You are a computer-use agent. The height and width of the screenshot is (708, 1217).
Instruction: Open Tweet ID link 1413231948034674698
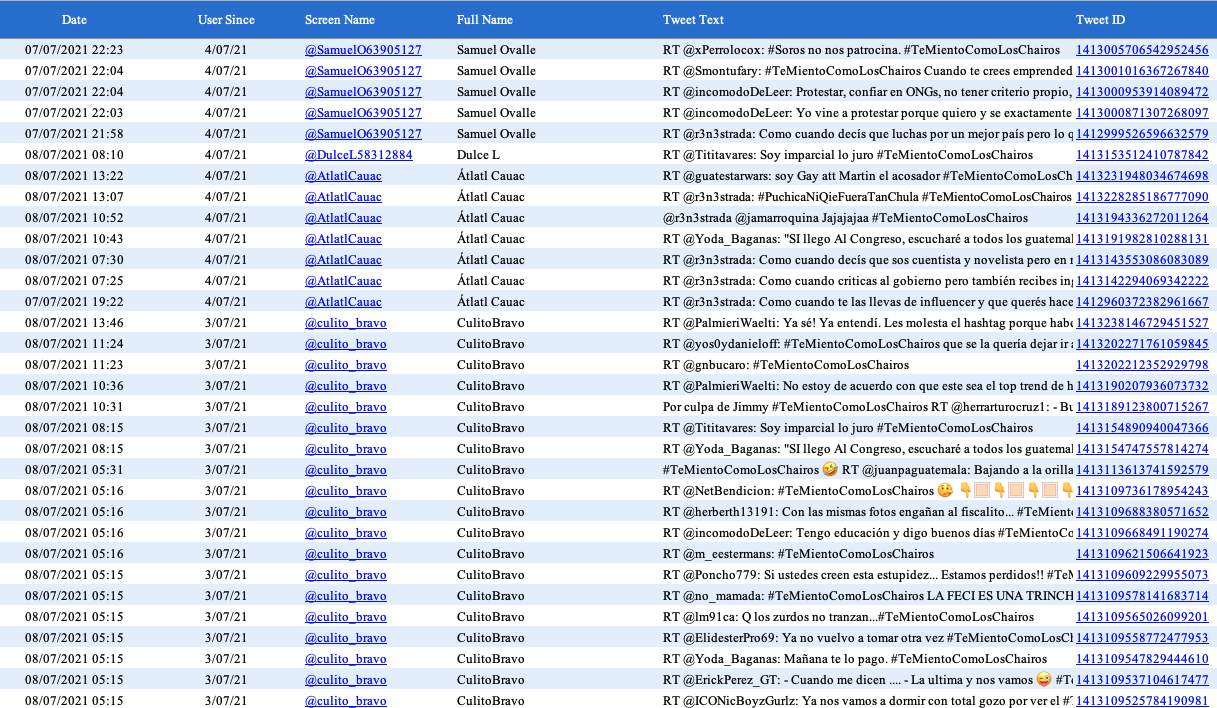(x=1142, y=176)
